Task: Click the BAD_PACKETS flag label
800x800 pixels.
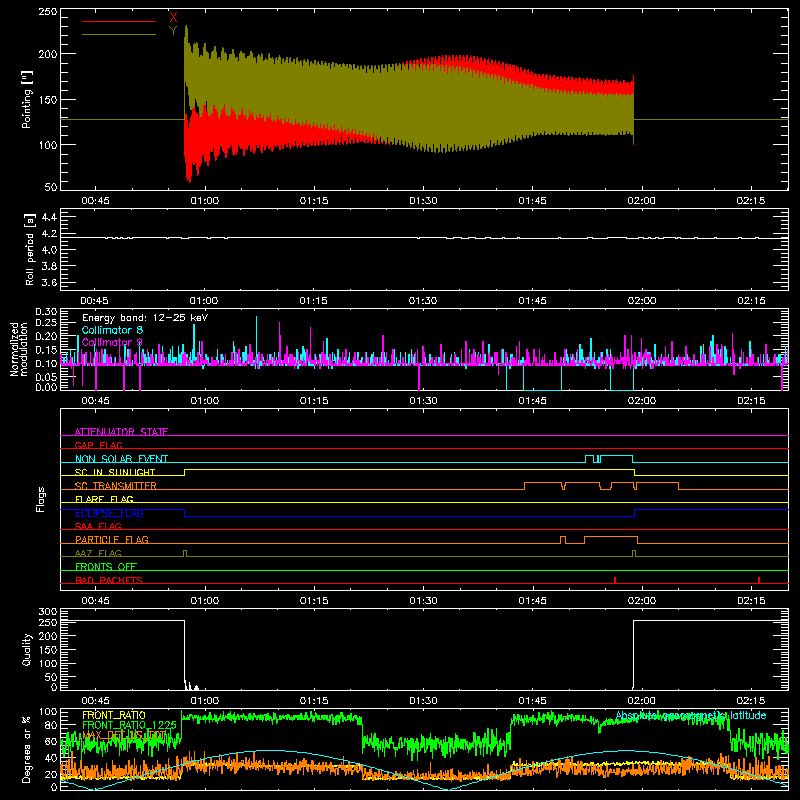Action: coord(109,580)
